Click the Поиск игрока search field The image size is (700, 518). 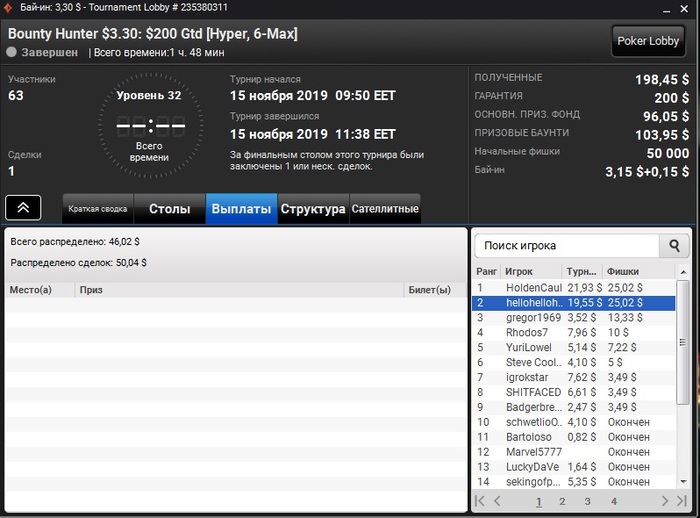[x=567, y=246]
